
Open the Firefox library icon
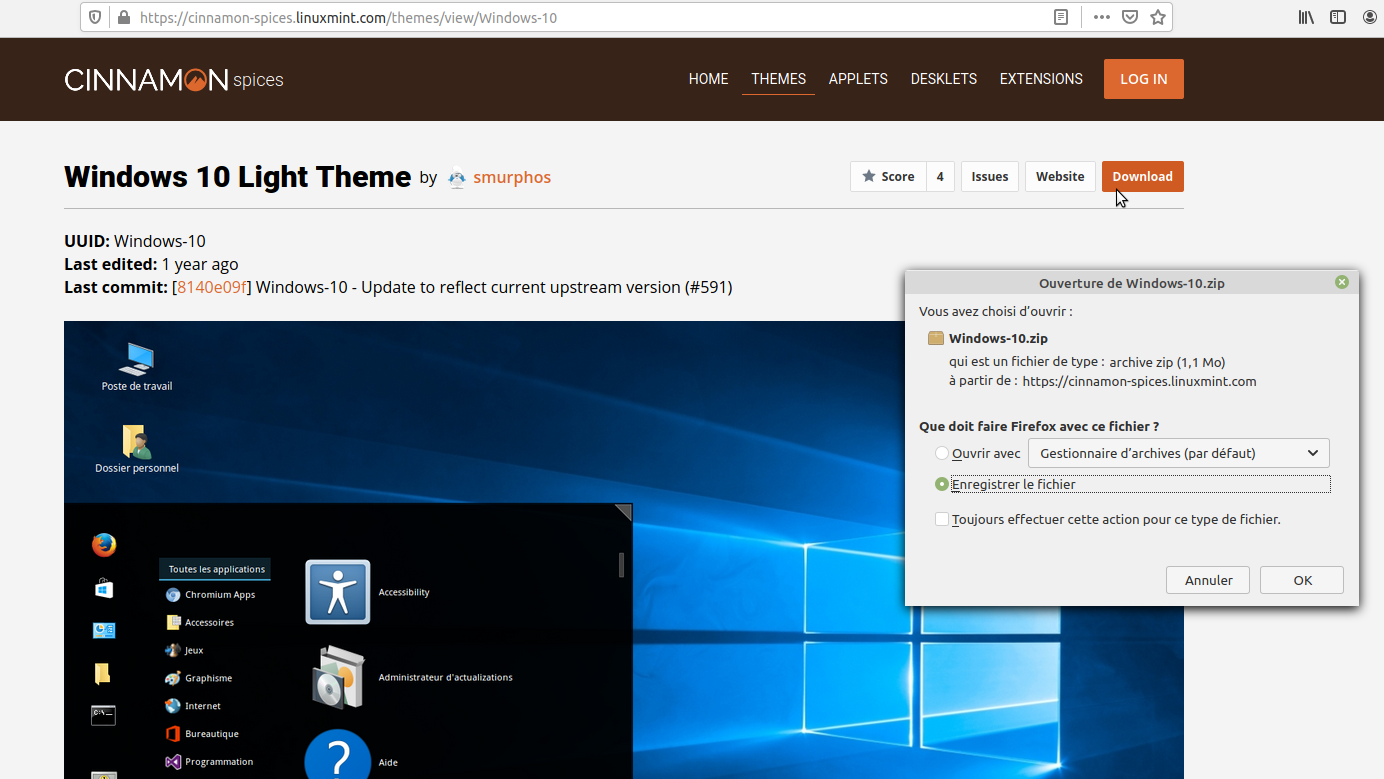point(1306,17)
